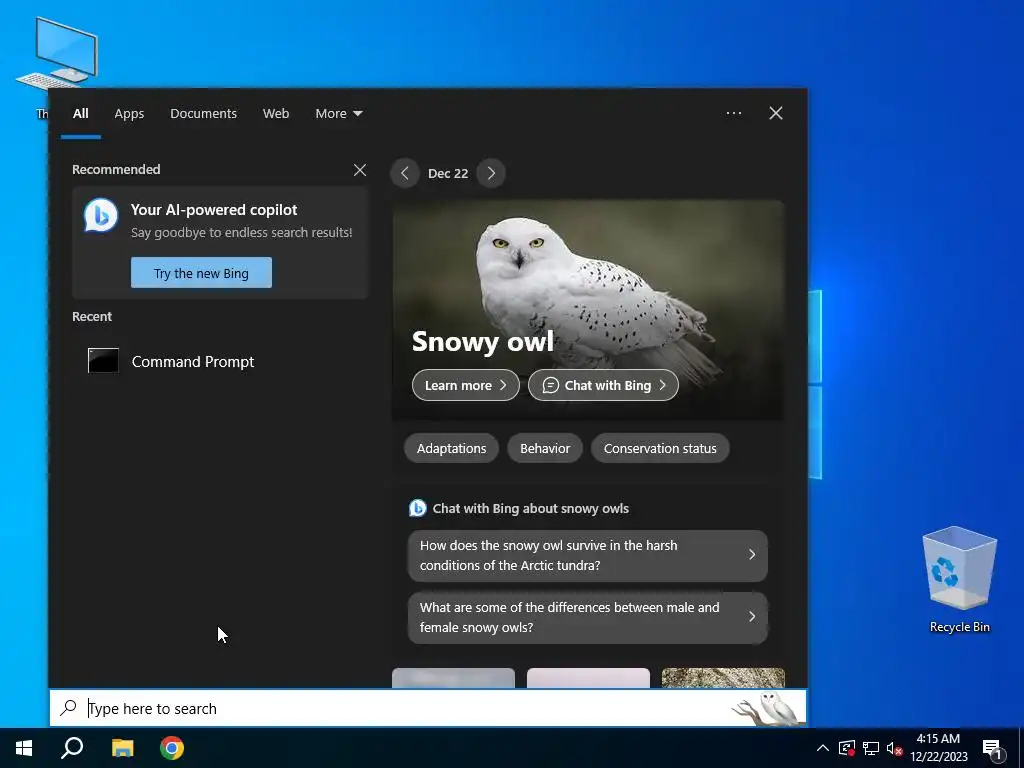Open the Recycle Bin desktop icon
The image size is (1024, 768).
(x=959, y=580)
